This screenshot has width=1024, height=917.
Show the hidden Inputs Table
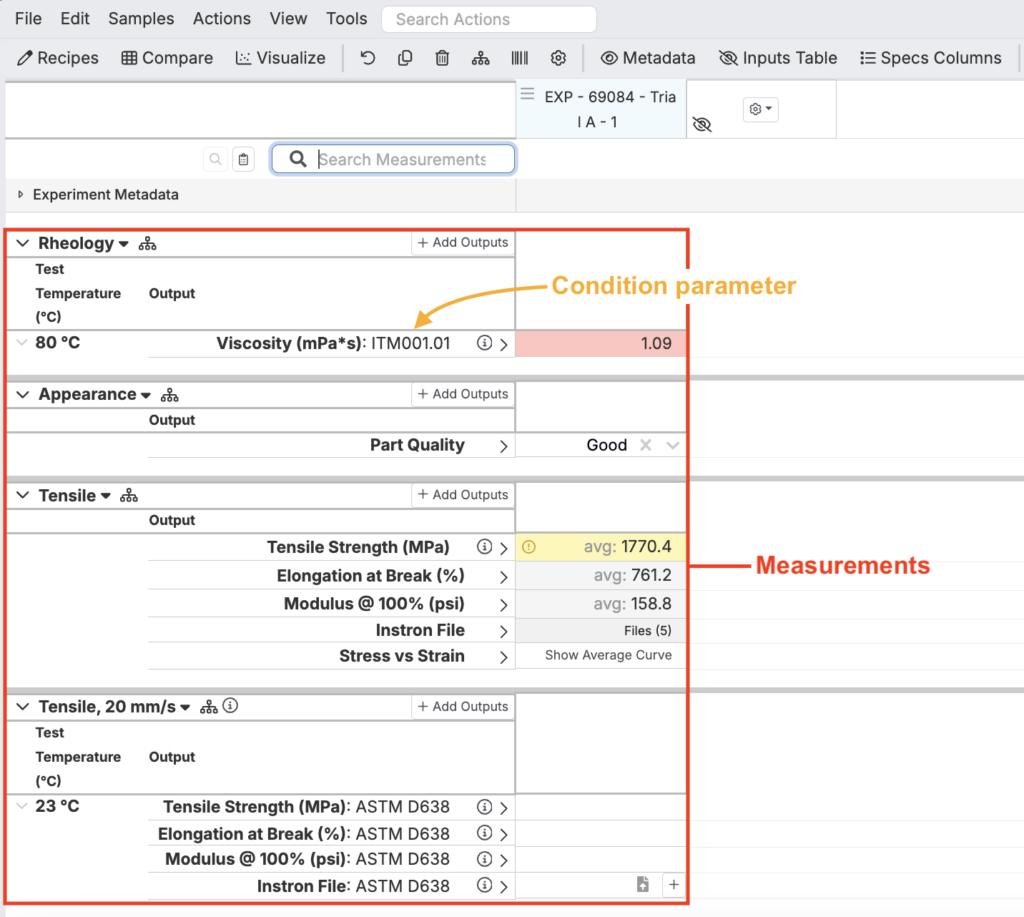click(778, 58)
